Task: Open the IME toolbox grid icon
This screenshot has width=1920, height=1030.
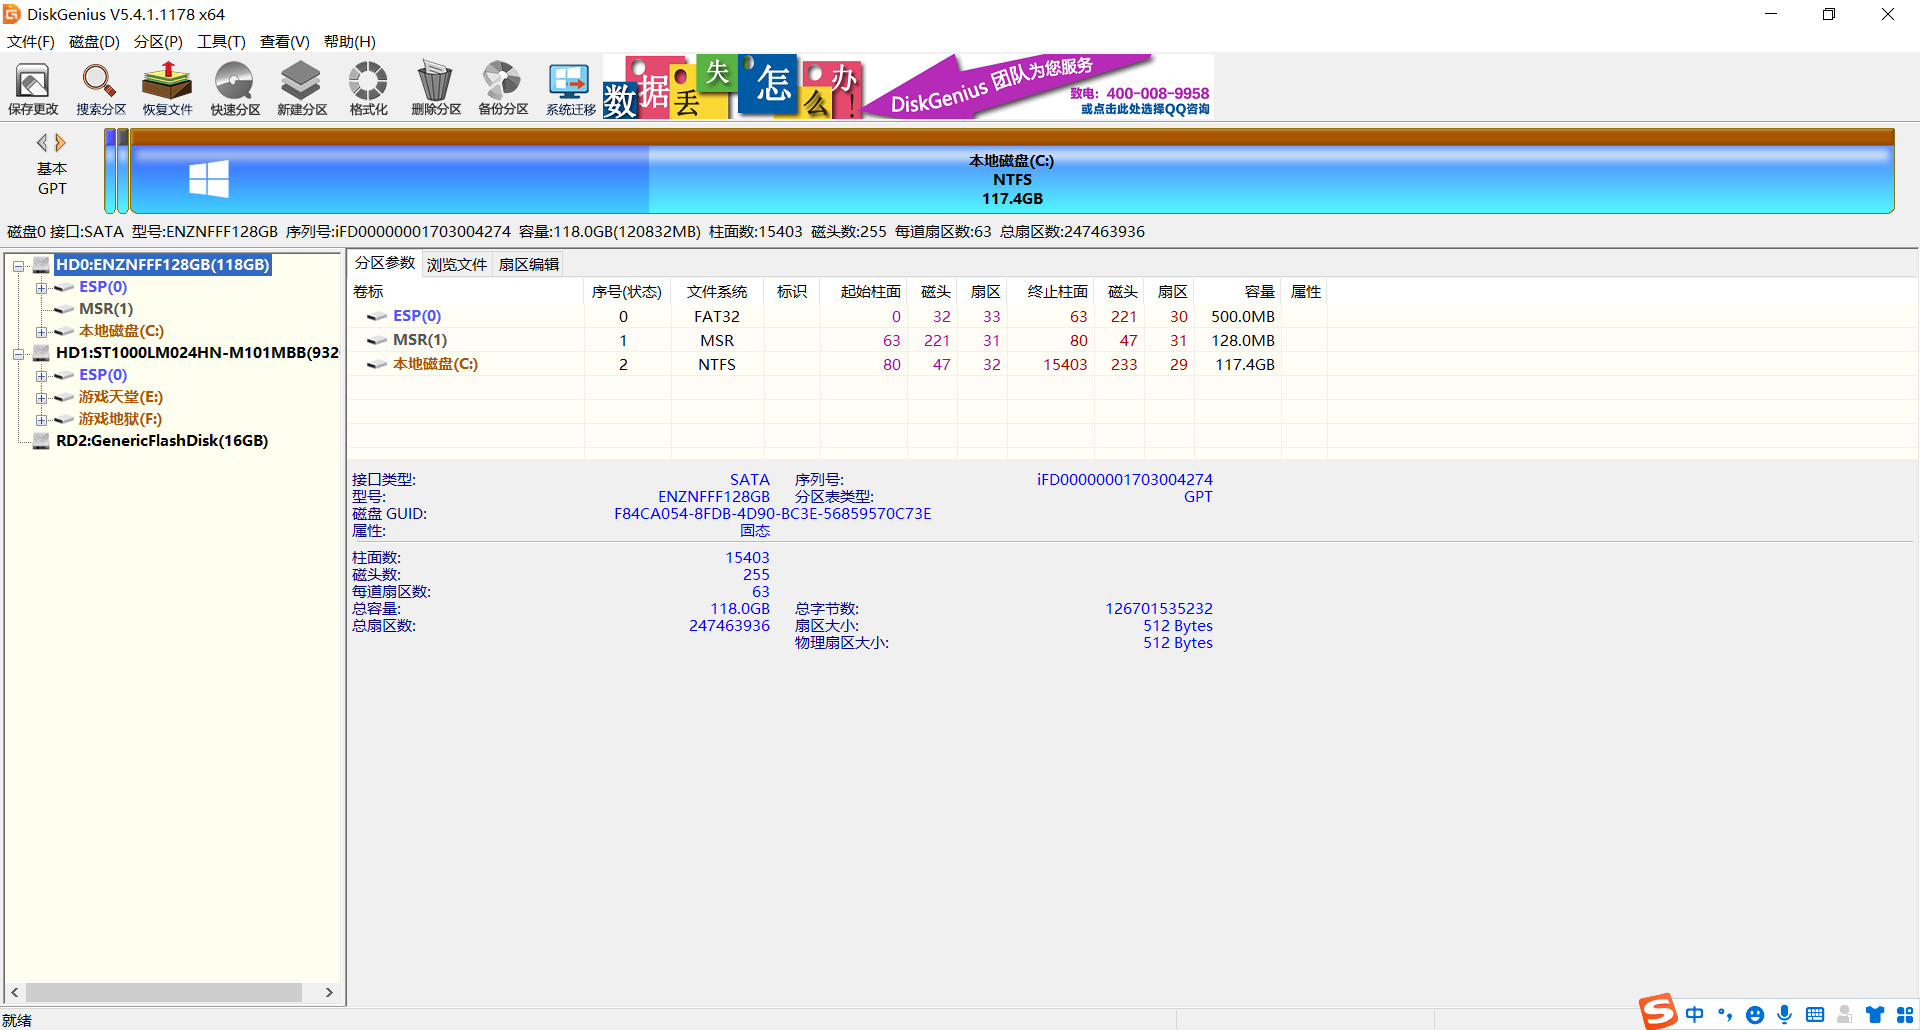Action: (x=1905, y=1015)
